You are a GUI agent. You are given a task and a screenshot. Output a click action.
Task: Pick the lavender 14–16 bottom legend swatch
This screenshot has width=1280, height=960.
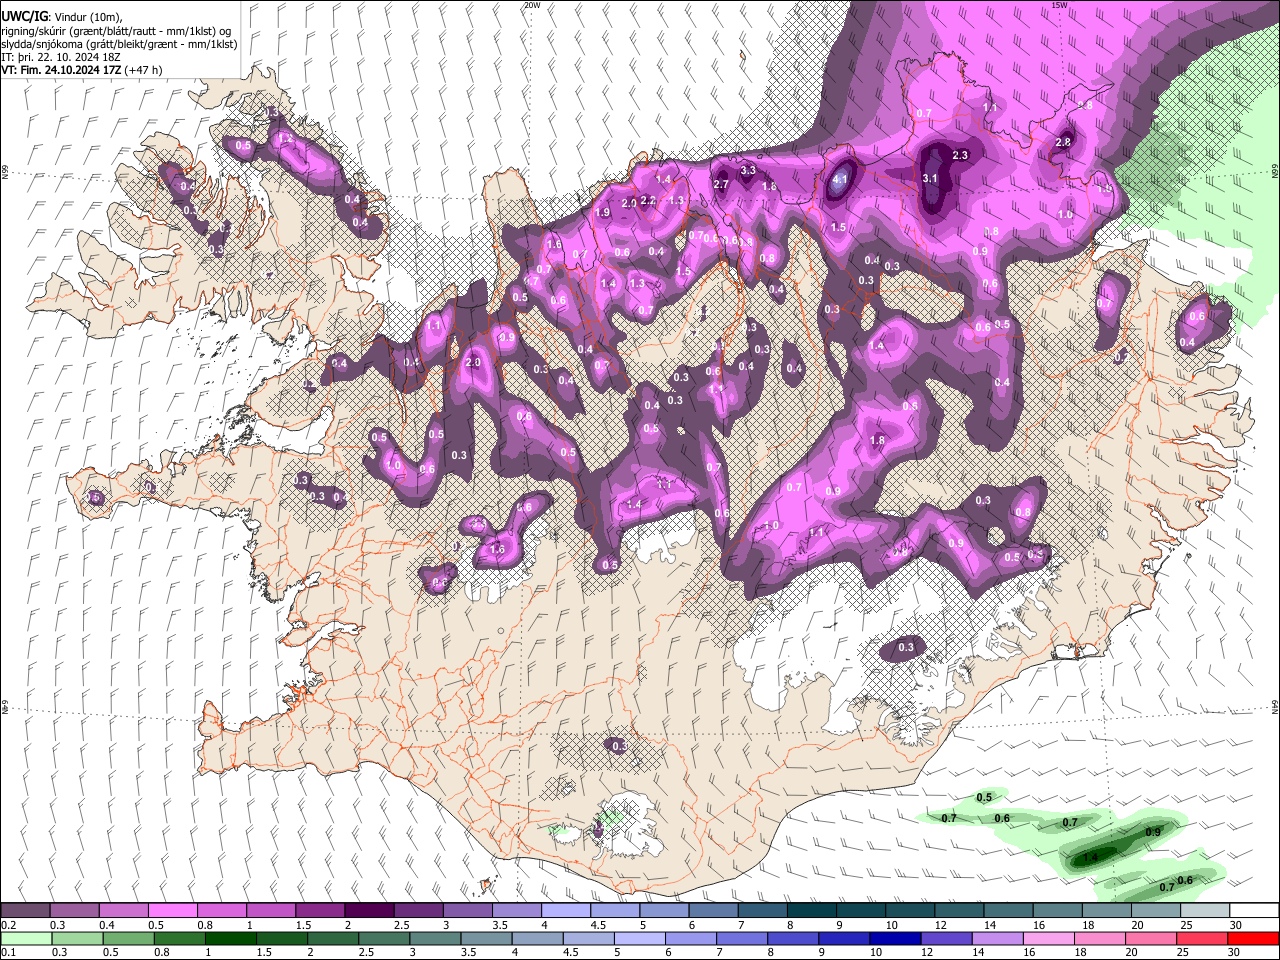click(x=999, y=938)
